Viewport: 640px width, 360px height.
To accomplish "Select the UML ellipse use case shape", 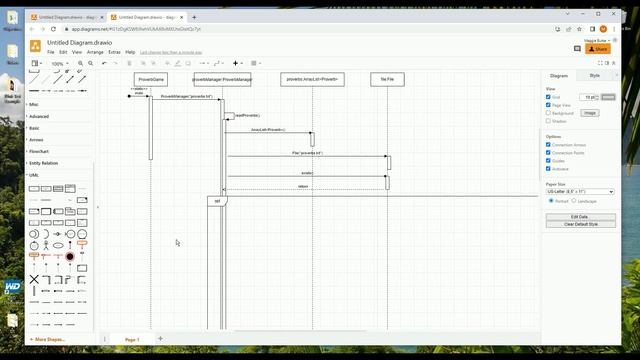I will coord(58,246).
